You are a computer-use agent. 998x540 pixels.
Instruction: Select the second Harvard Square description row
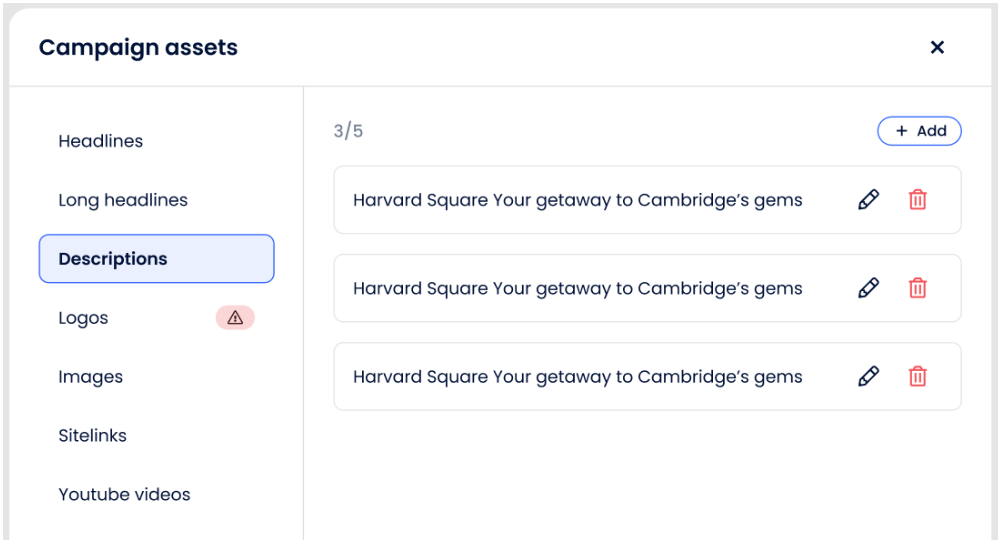tap(578, 288)
